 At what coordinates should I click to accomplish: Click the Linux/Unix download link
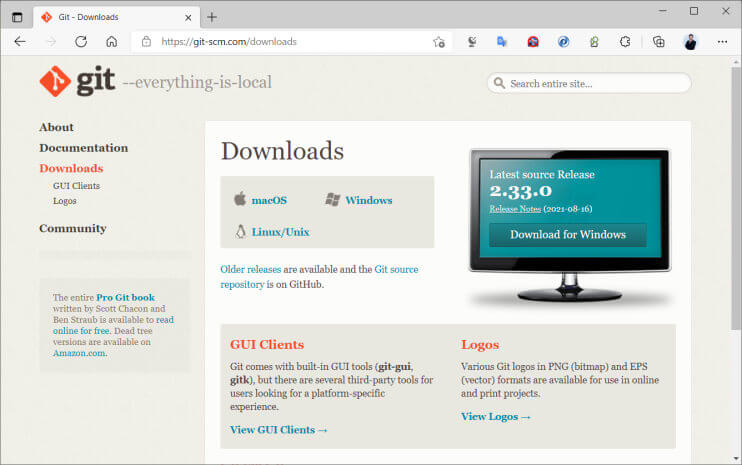[280, 232]
